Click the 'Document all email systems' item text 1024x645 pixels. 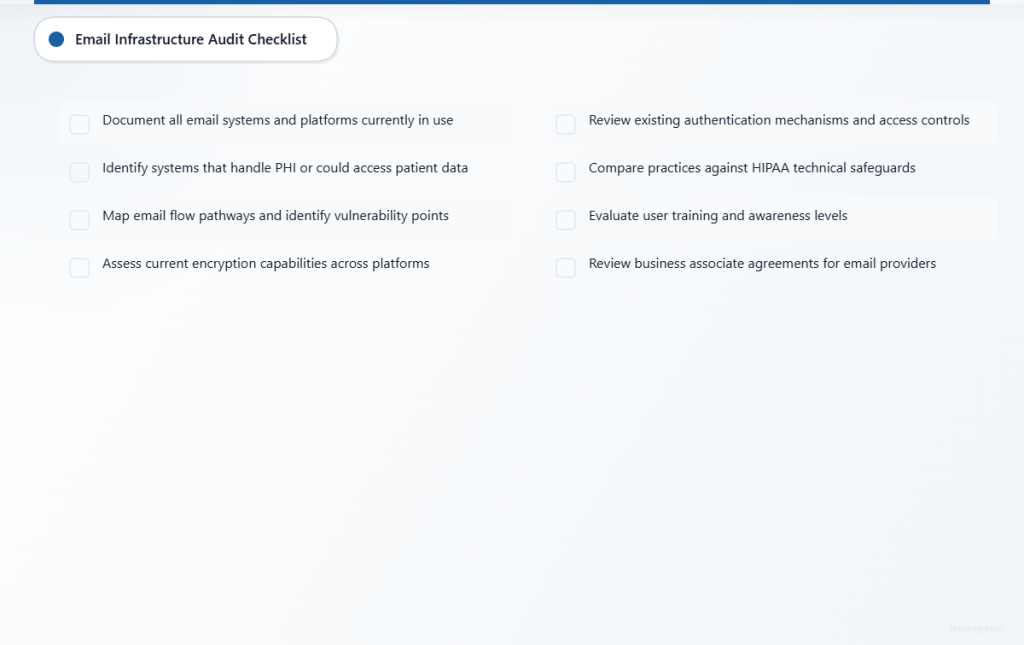(x=277, y=119)
